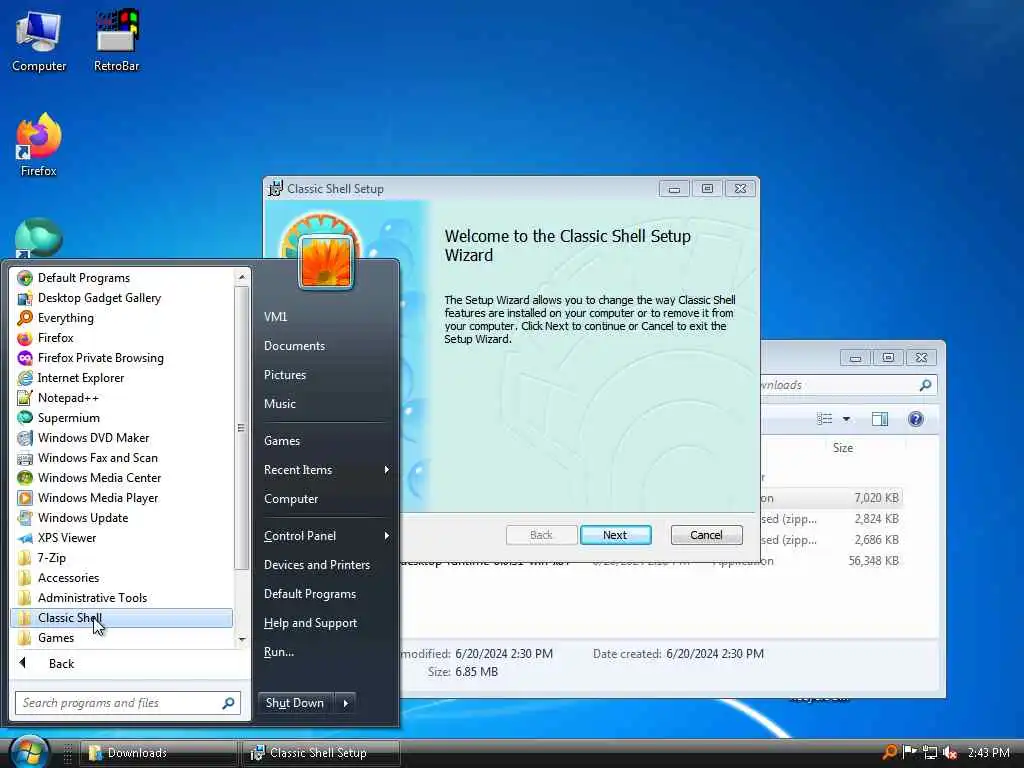
Task: Expand the Games folder in programs list
Action: (56, 638)
